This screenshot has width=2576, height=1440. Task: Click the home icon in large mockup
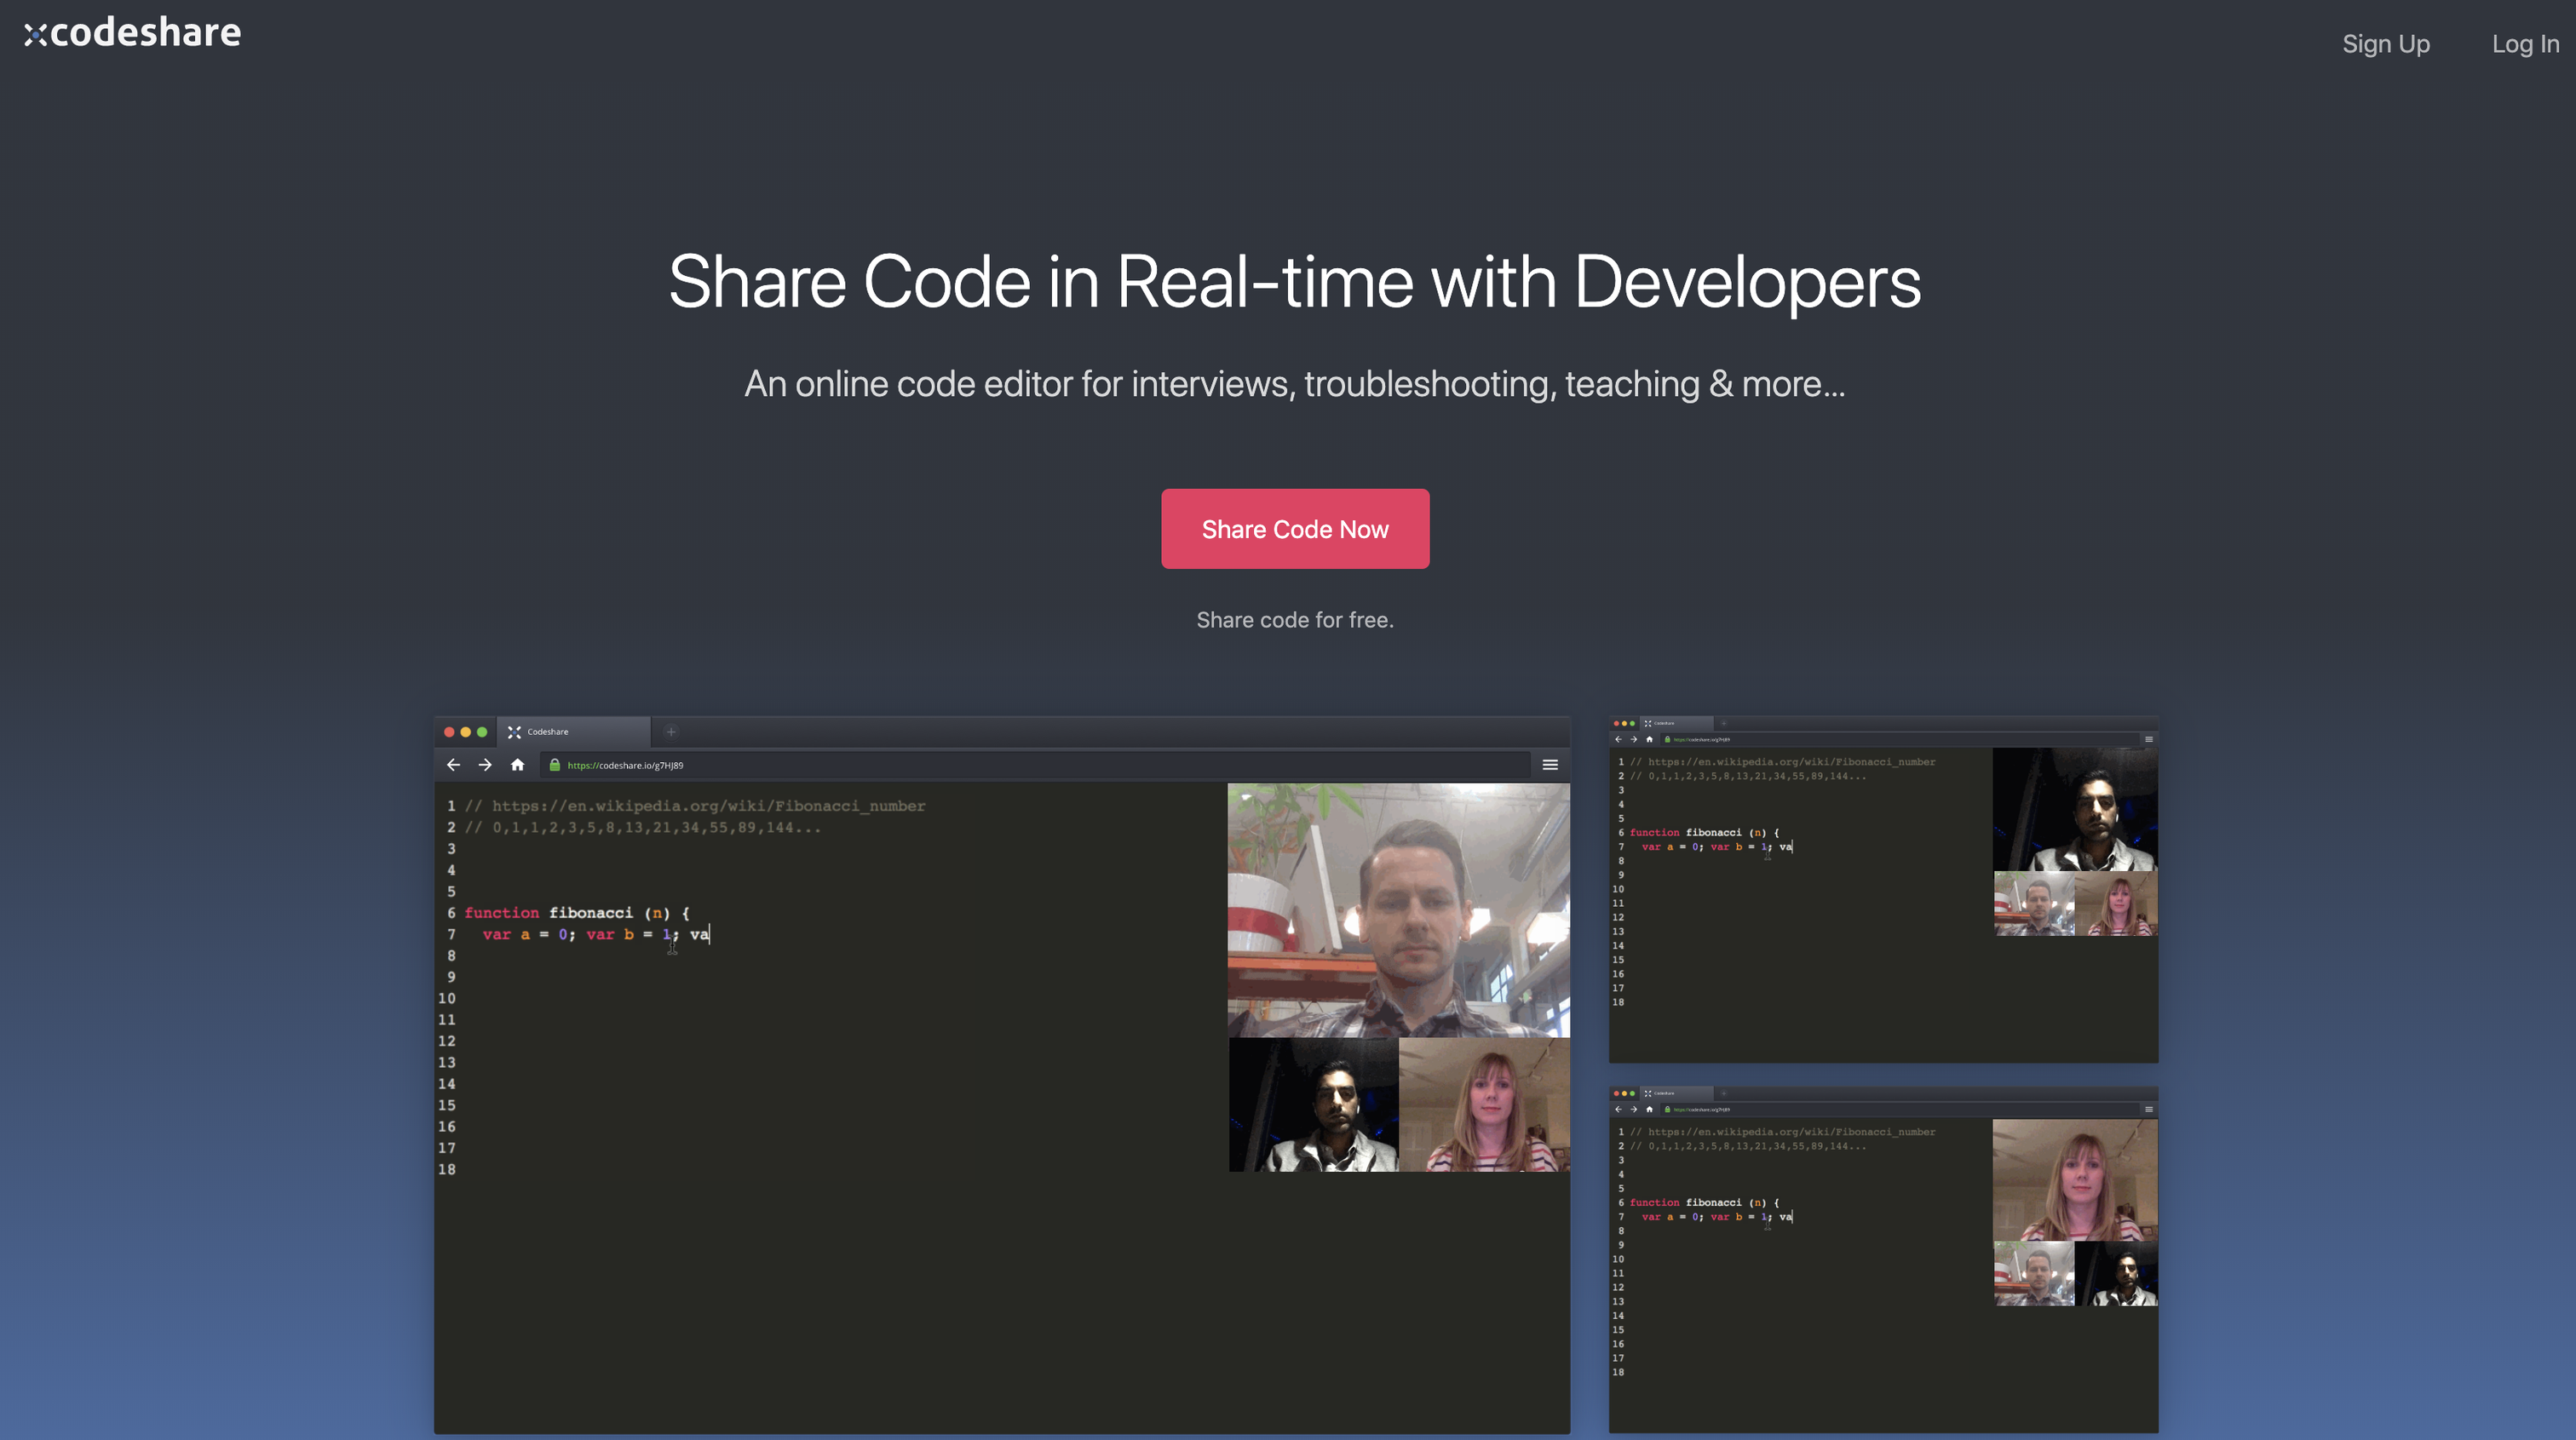pyautogui.click(x=517, y=765)
